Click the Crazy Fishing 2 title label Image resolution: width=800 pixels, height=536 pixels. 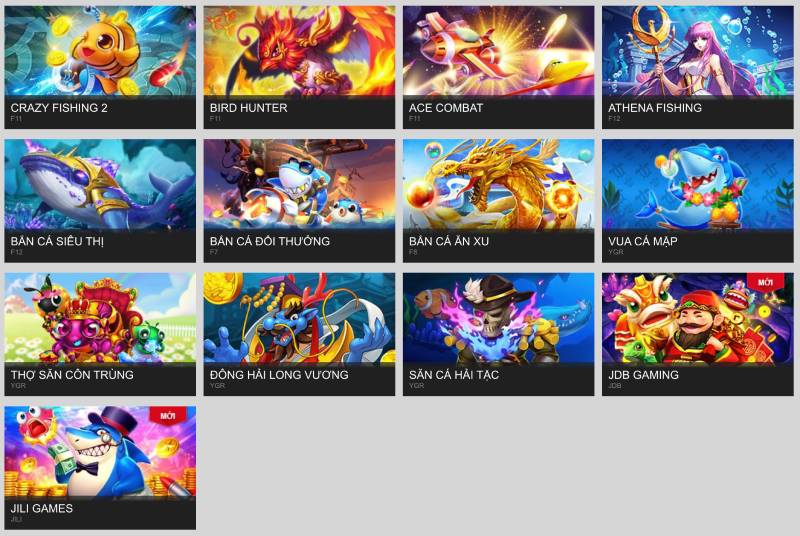[59, 108]
